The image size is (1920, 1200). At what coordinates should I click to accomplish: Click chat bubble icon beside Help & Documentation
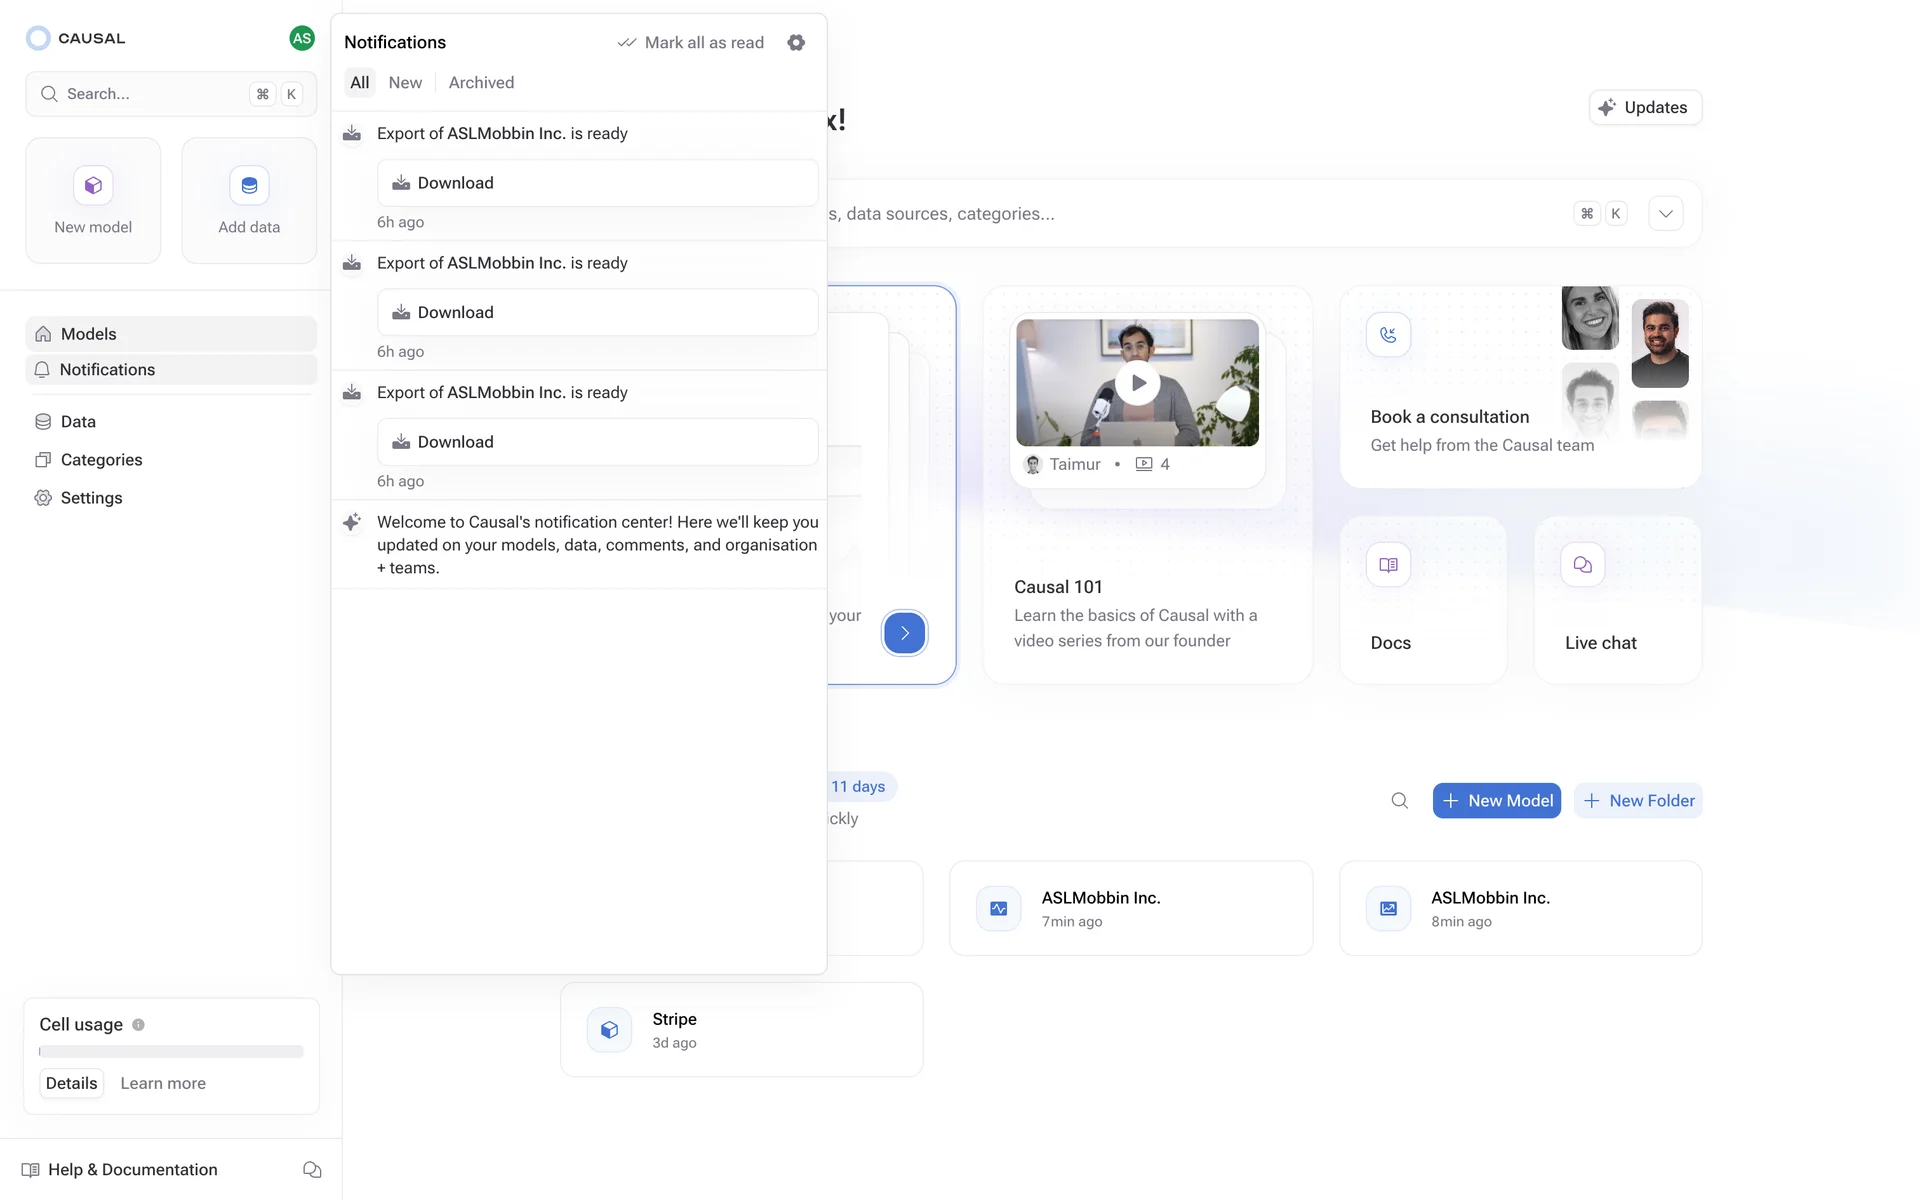pyautogui.click(x=312, y=1170)
